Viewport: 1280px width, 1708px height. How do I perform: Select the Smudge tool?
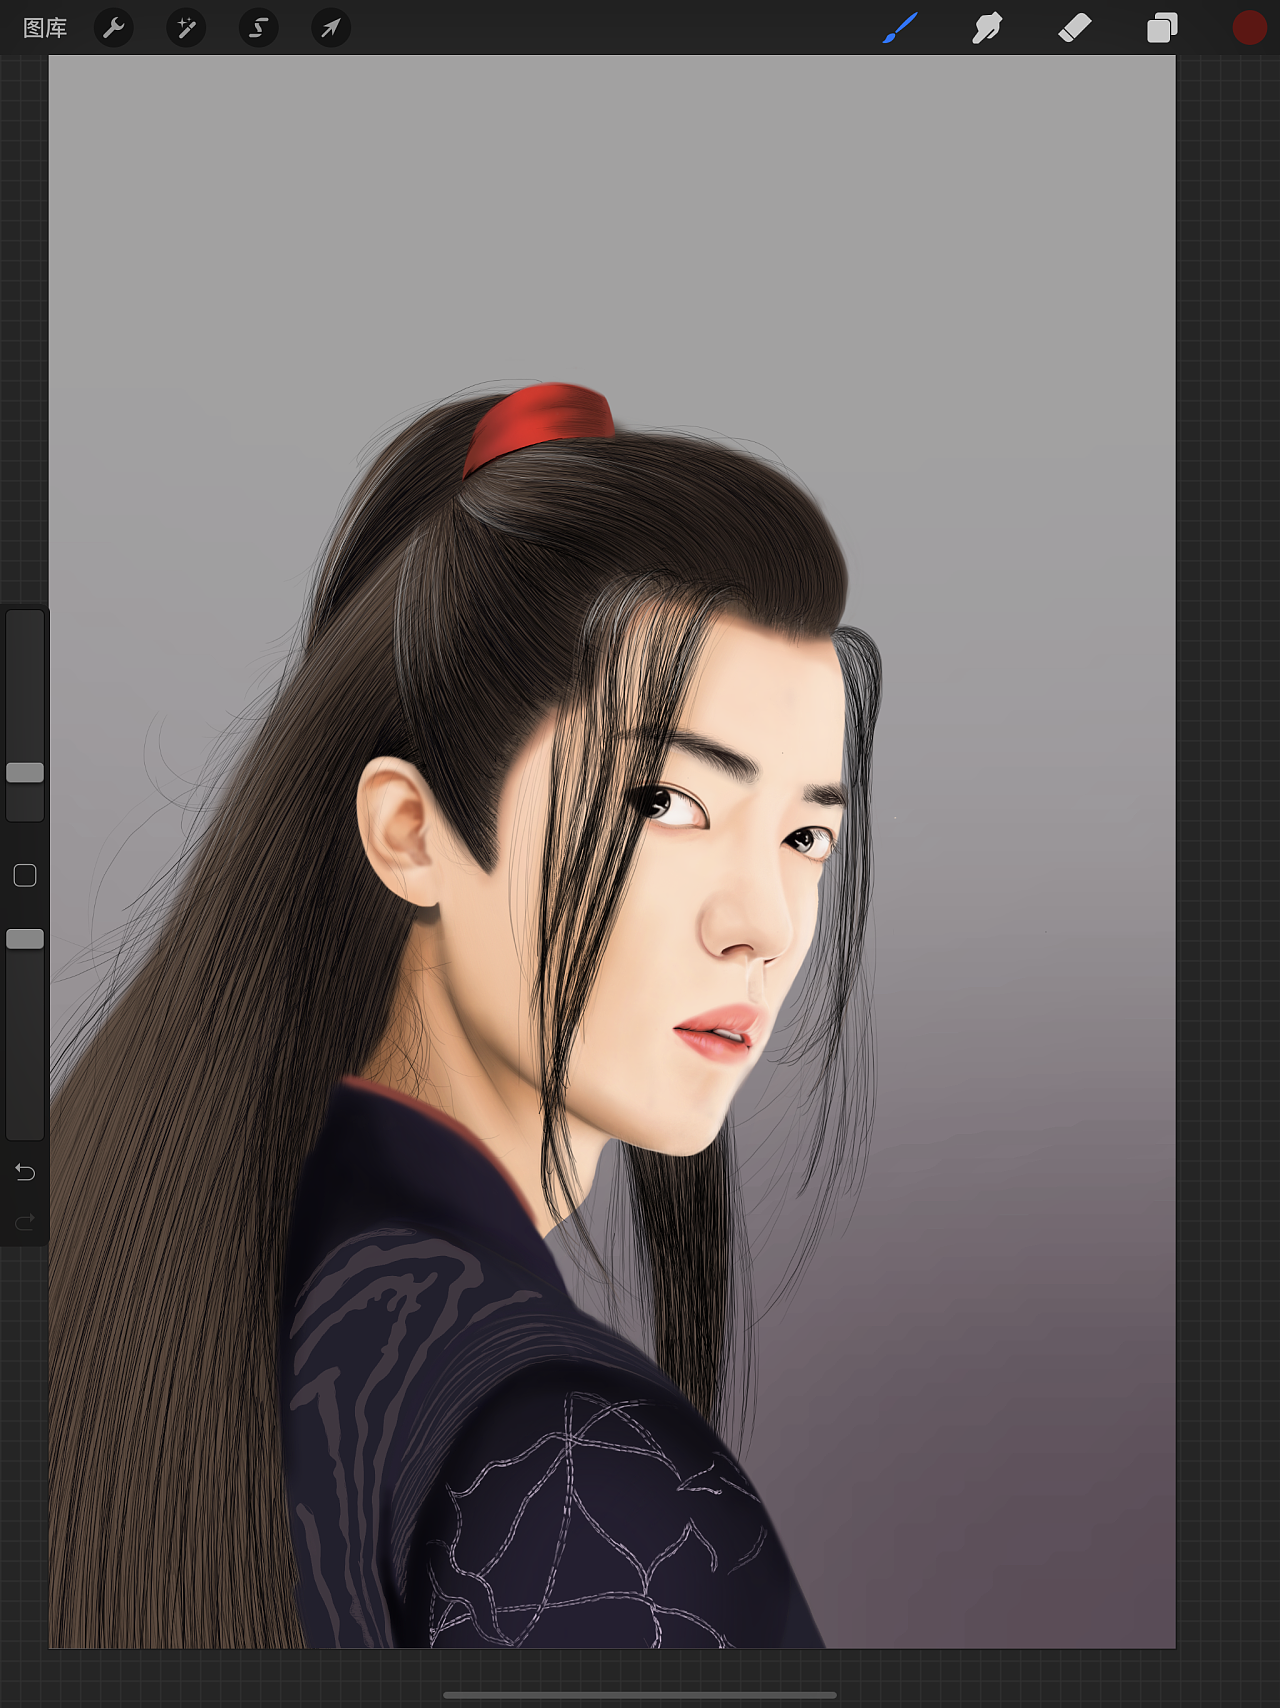[987, 28]
